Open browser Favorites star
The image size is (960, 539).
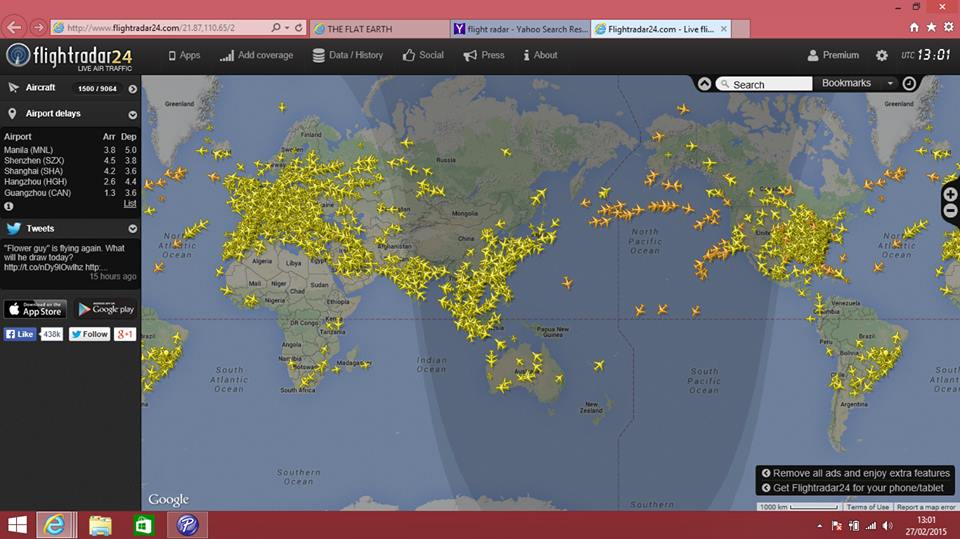[931, 27]
